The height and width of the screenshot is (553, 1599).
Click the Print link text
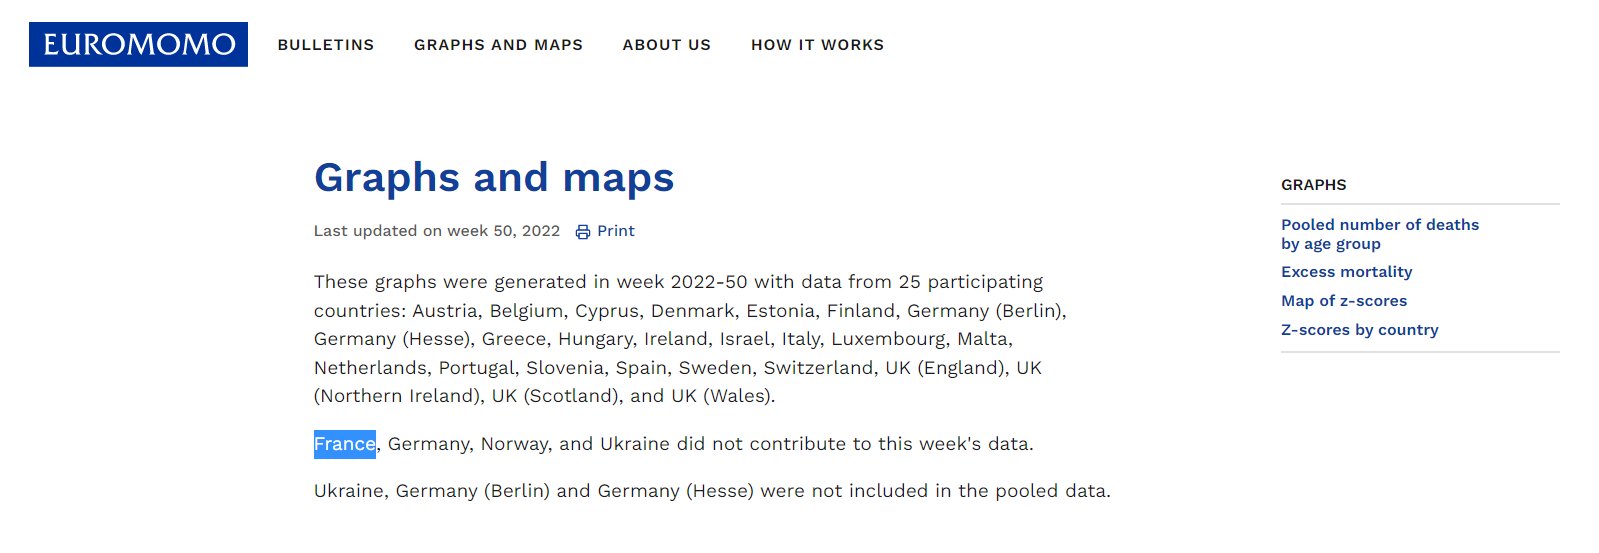tap(616, 231)
